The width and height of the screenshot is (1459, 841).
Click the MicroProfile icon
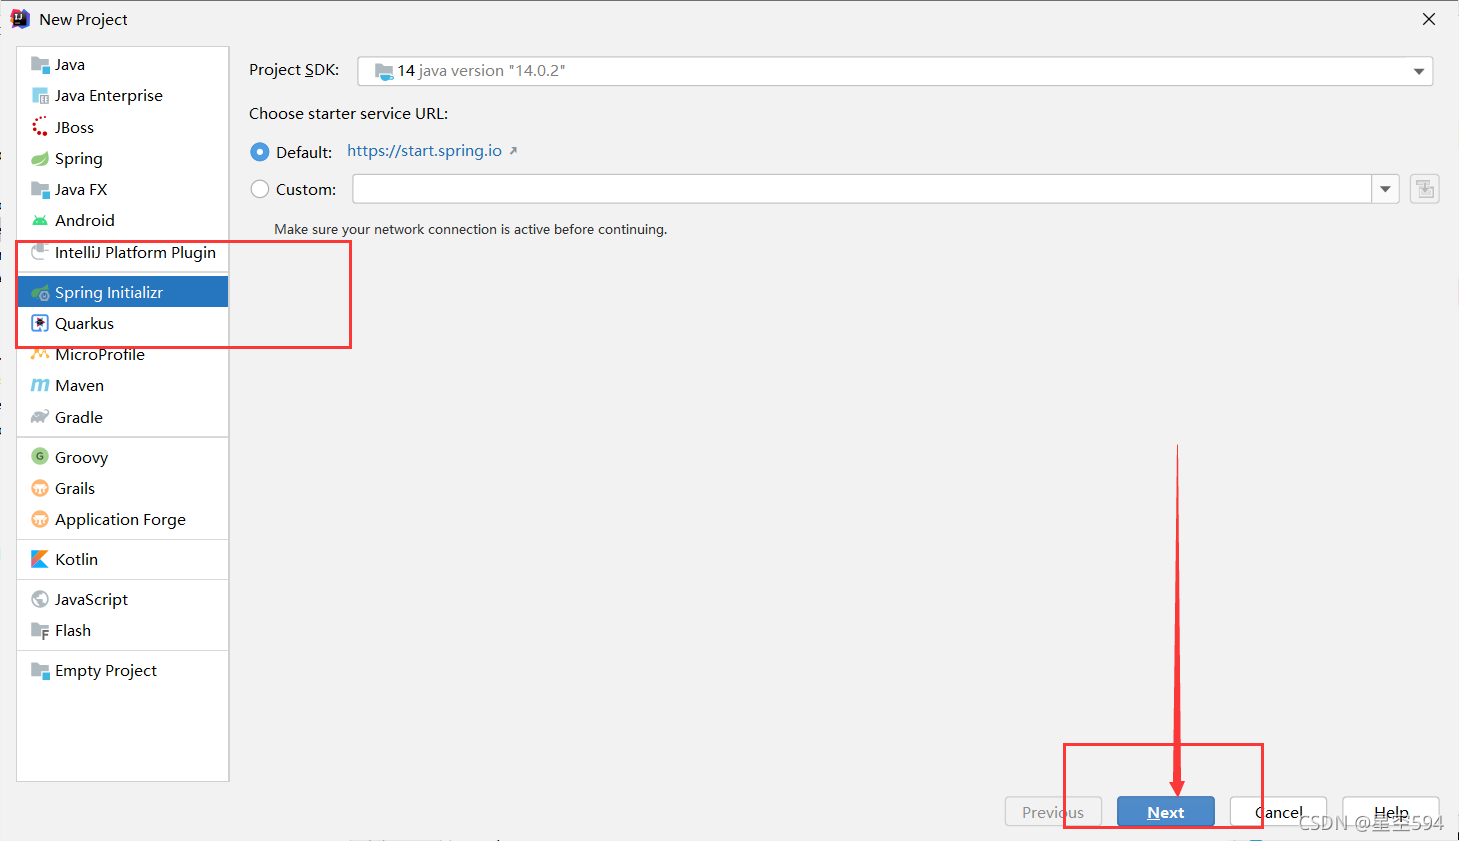[40, 354]
